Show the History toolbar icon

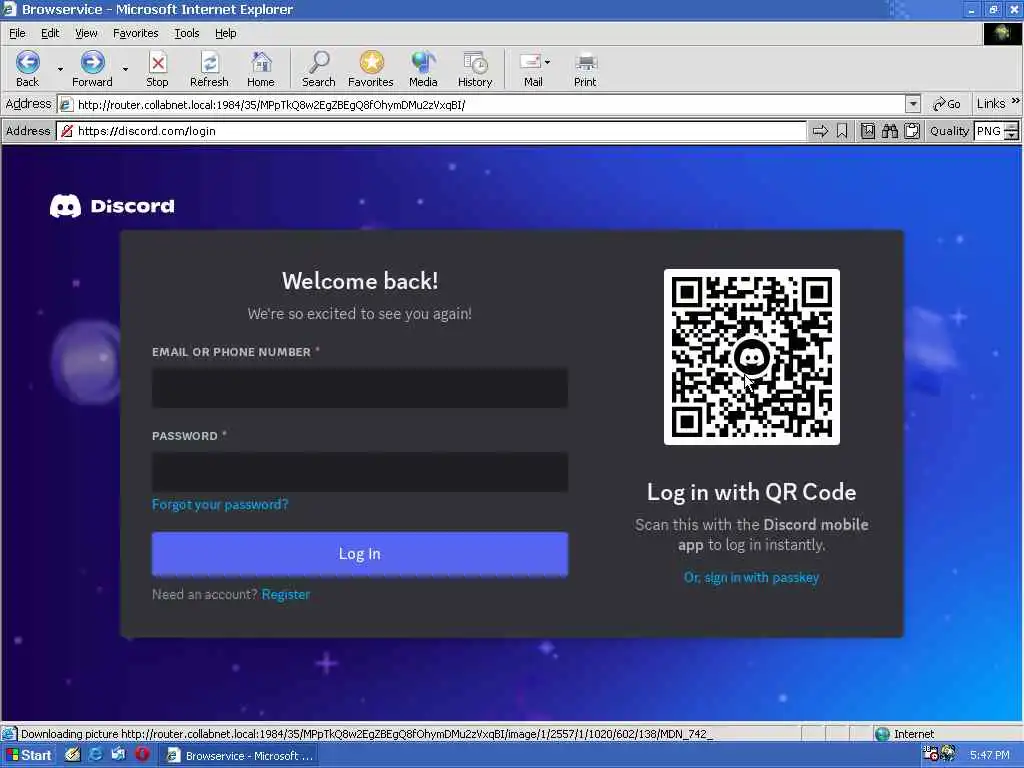click(475, 63)
